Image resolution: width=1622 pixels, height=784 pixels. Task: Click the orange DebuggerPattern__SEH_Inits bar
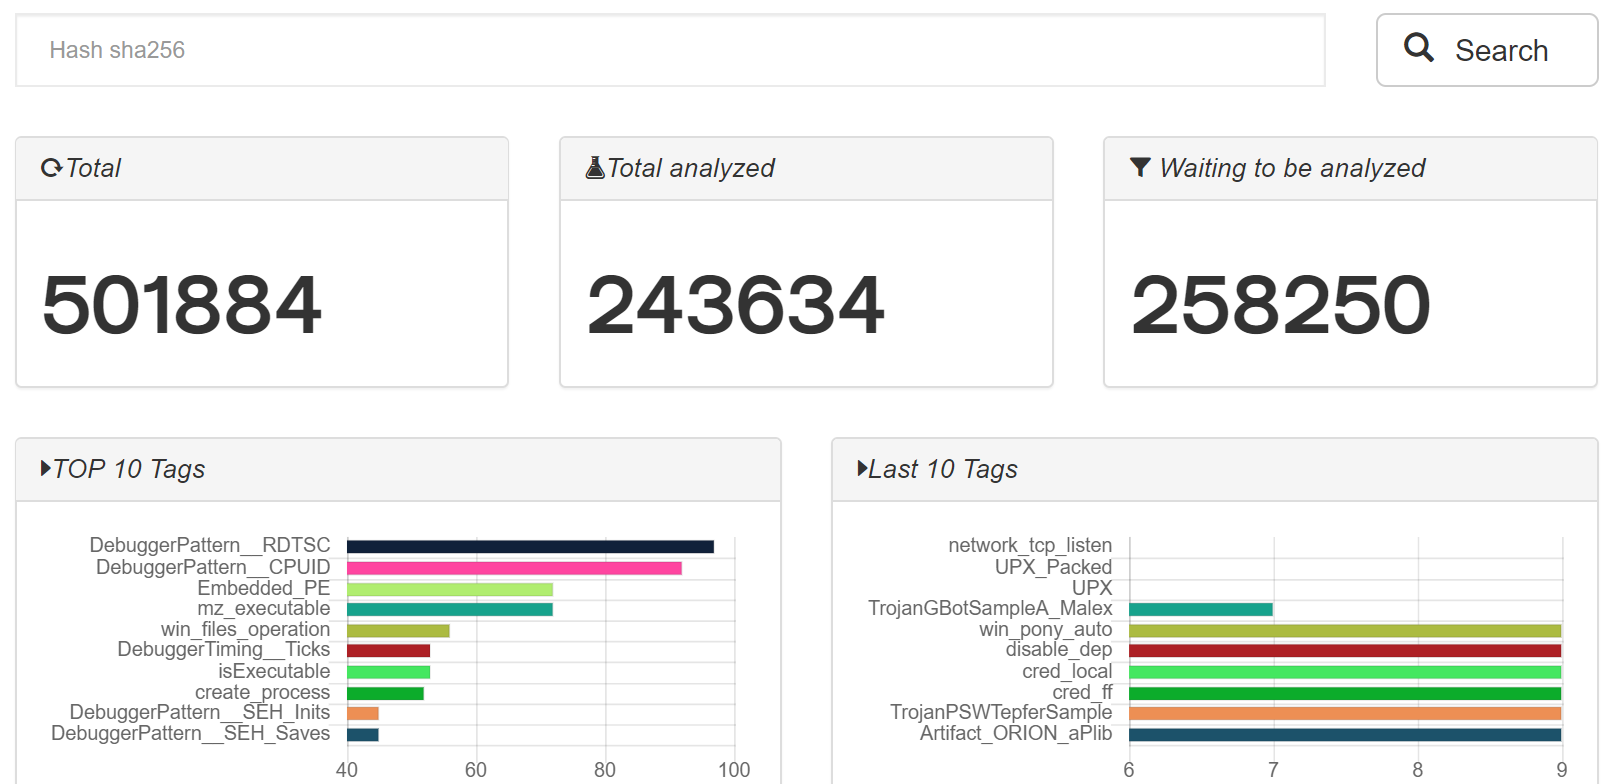click(362, 713)
